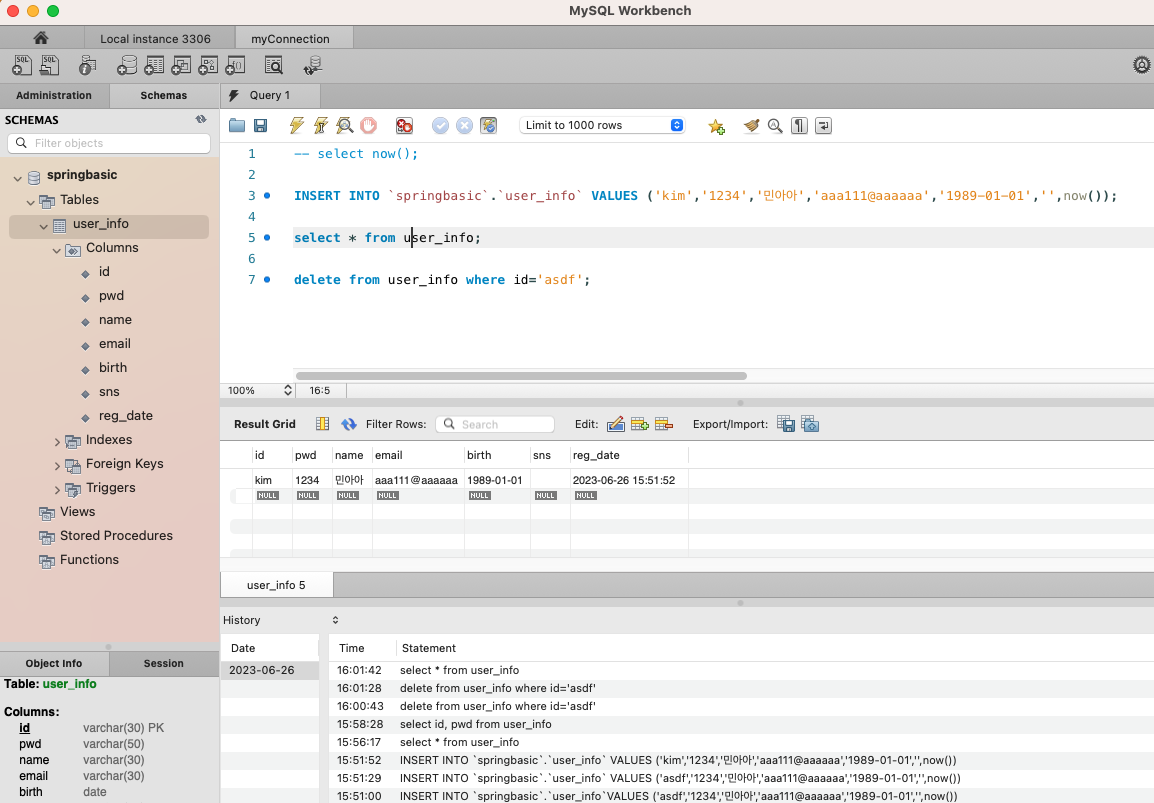Edit the current row in result grid
Viewport: 1154px width, 803px height.
[616, 424]
